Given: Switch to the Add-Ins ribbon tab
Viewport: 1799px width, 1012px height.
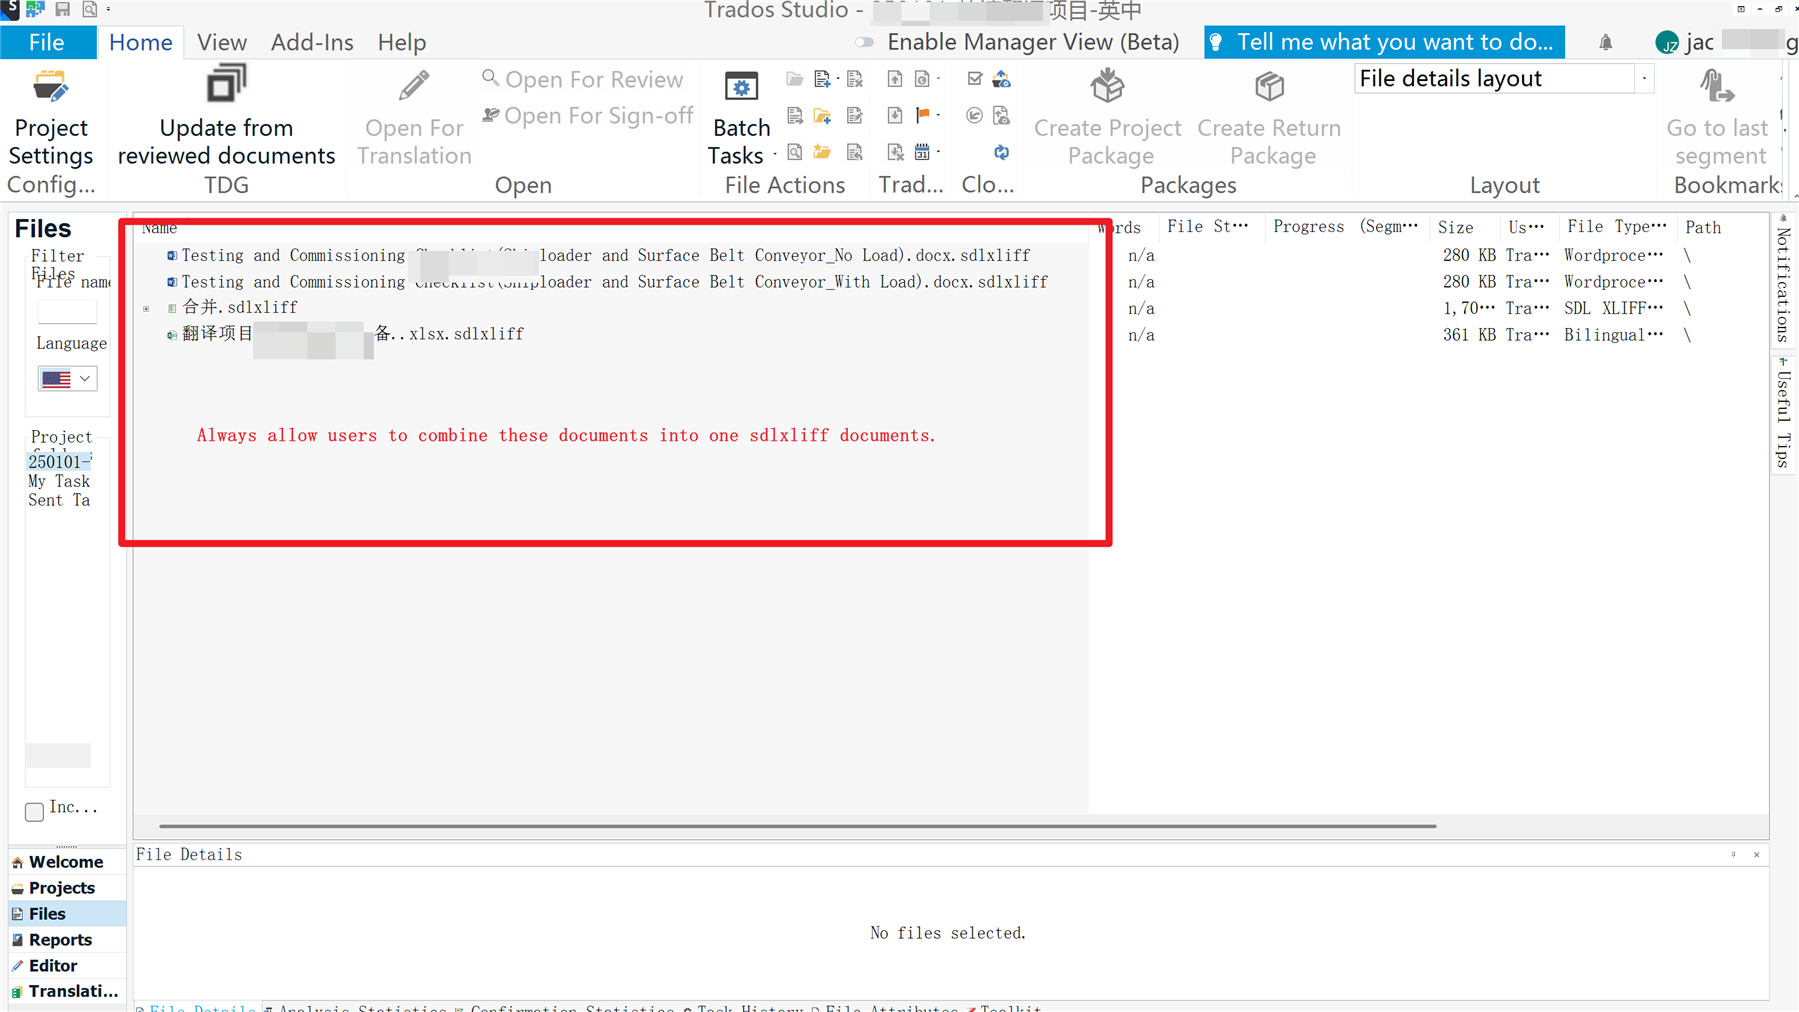Looking at the screenshot, I should pyautogui.click(x=311, y=42).
